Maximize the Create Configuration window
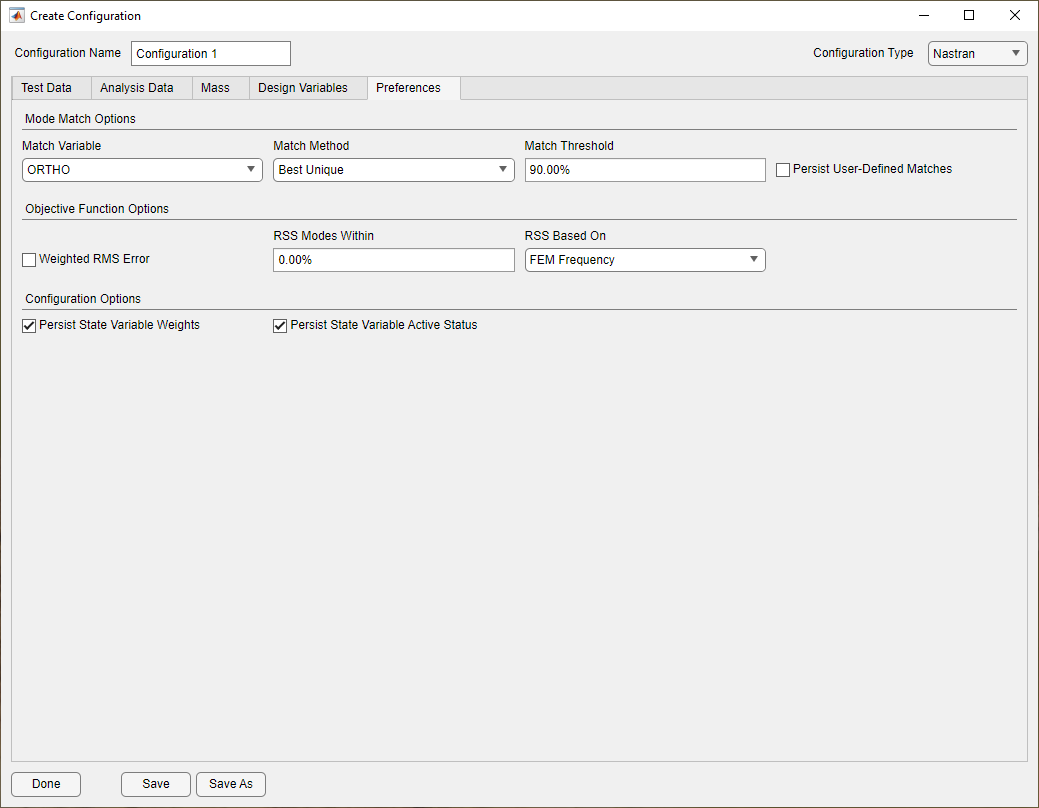Screen dimensions: 1039x808 [x=969, y=15]
